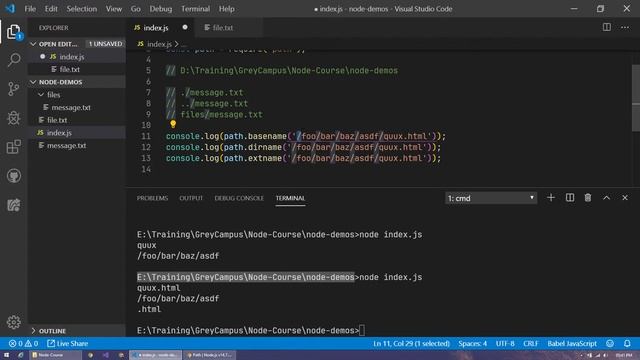Click the editor vertical scrollbar

[636, 98]
